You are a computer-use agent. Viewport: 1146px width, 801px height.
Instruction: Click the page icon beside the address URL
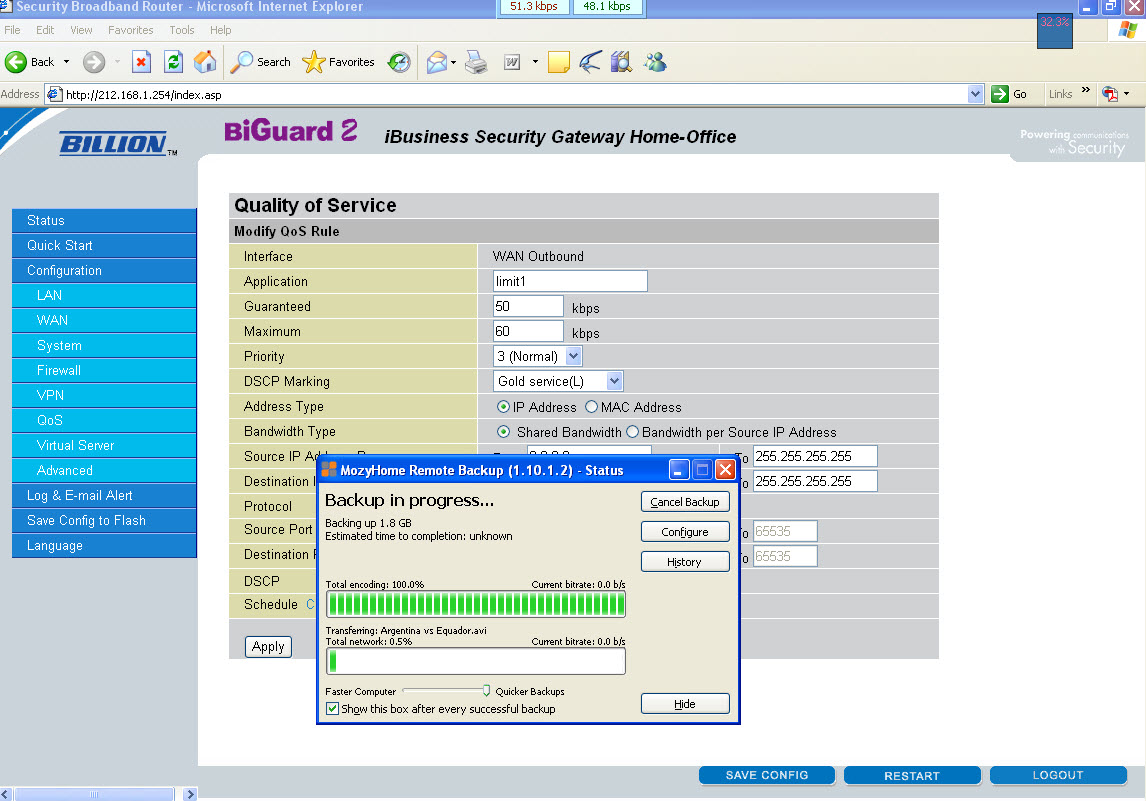pos(54,94)
